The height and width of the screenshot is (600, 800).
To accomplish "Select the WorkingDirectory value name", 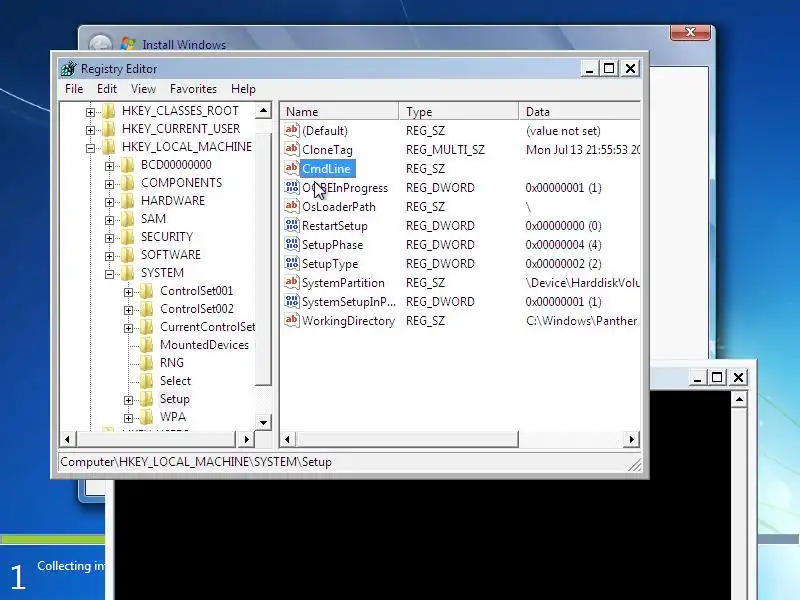I will pyautogui.click(x=348, y=321).
